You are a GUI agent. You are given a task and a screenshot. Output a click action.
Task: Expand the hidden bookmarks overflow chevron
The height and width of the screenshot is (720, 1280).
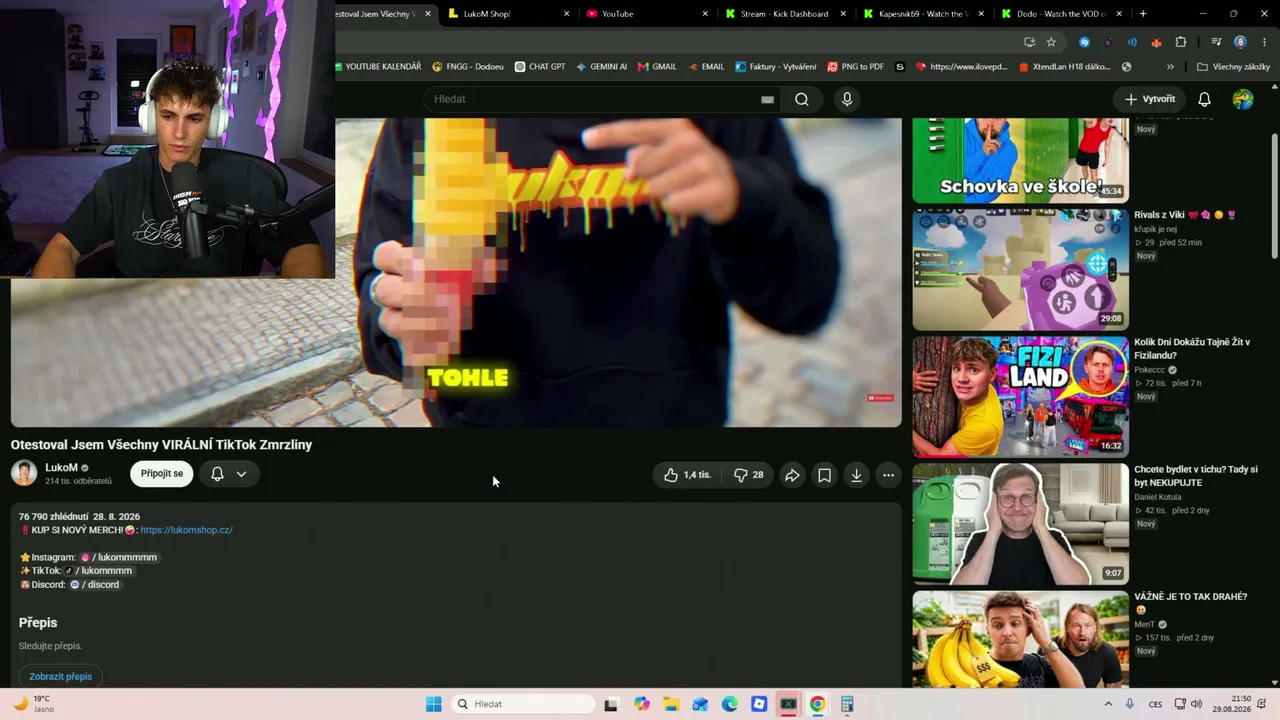coord(1170,67)
